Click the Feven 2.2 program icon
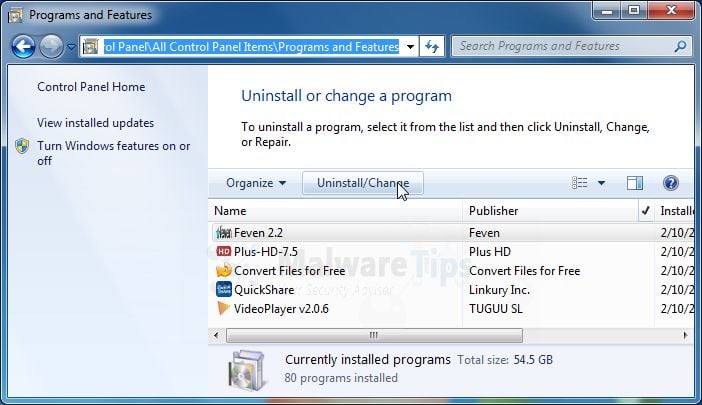The image size is (702, 405). click(x=223, y=233)
